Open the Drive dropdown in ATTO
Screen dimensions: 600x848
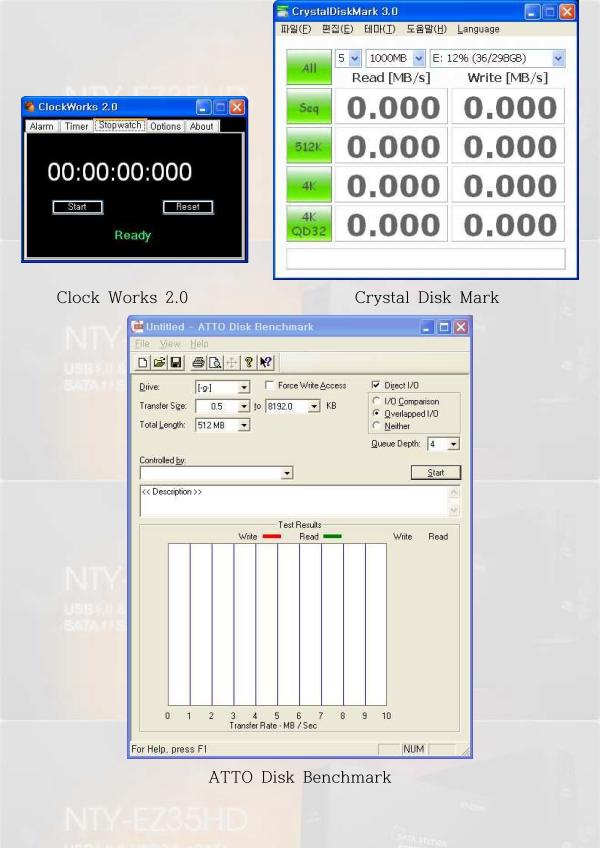coord(244,387)
